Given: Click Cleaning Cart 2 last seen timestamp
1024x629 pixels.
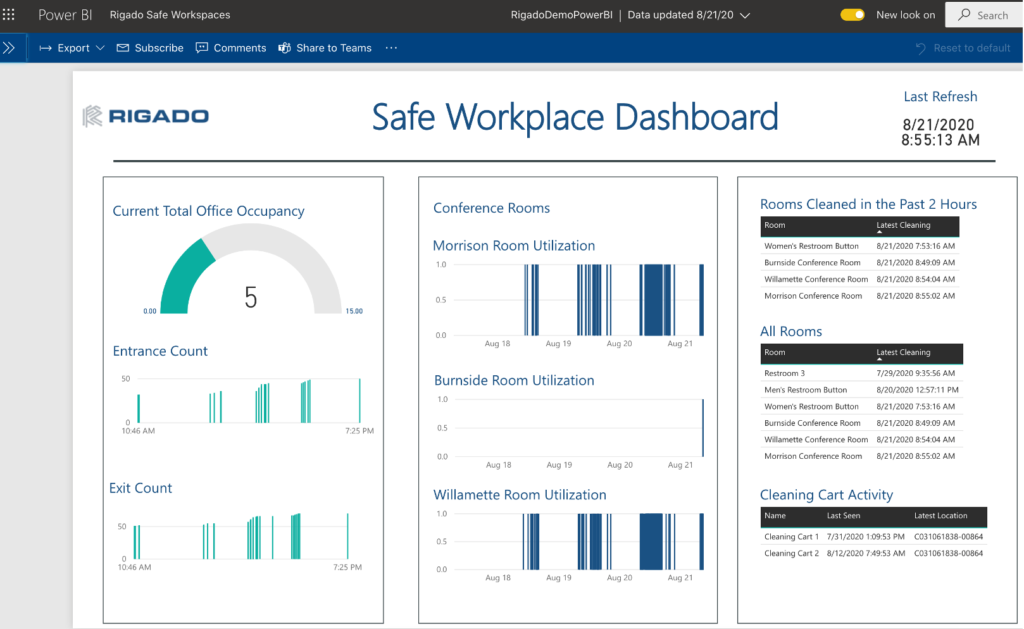Looking at the screenshot, I should click(866, 553).
